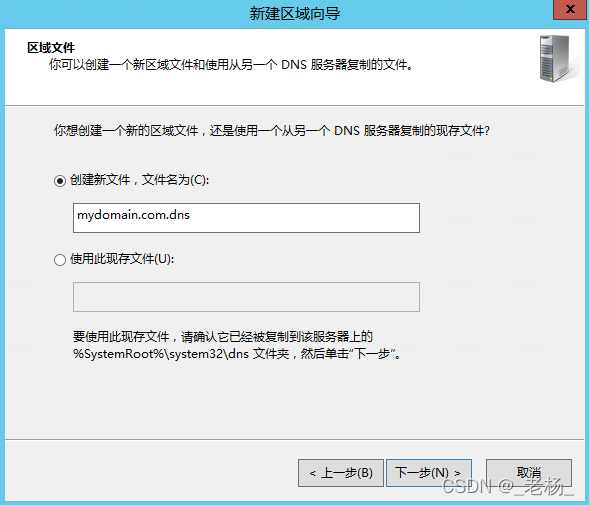This screenshot has height=505, width=589.
Task: Select the 使用此现存文件 radio button
Action: coord(60,260)
